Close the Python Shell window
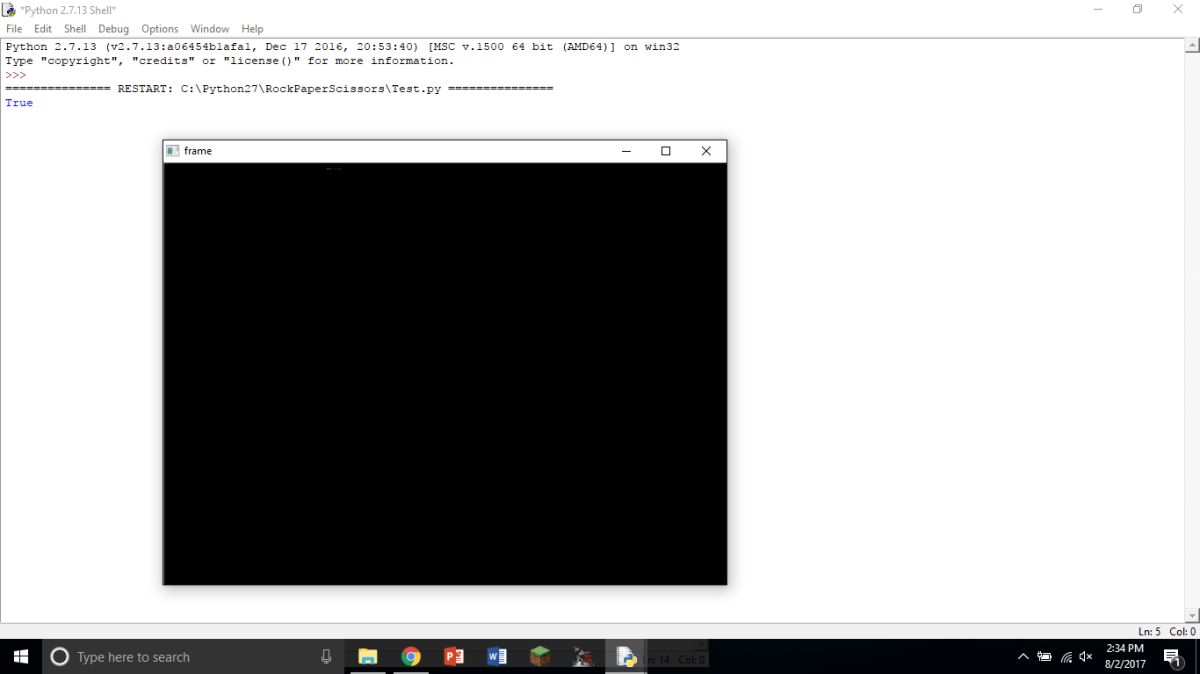The width and height of the screenshot is (1200, 674). click(x=1177, y=9)
